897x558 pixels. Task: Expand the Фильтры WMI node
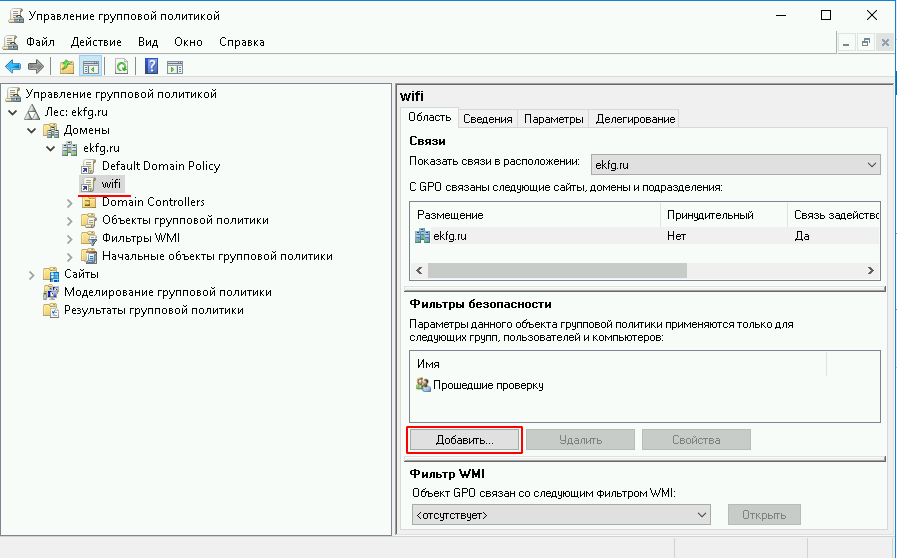coord(70,238)
